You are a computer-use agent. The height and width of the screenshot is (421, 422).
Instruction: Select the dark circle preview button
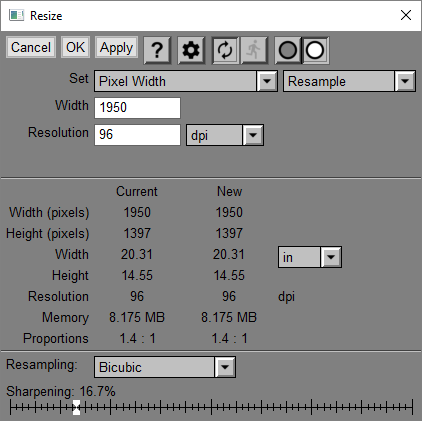(288, 50)
